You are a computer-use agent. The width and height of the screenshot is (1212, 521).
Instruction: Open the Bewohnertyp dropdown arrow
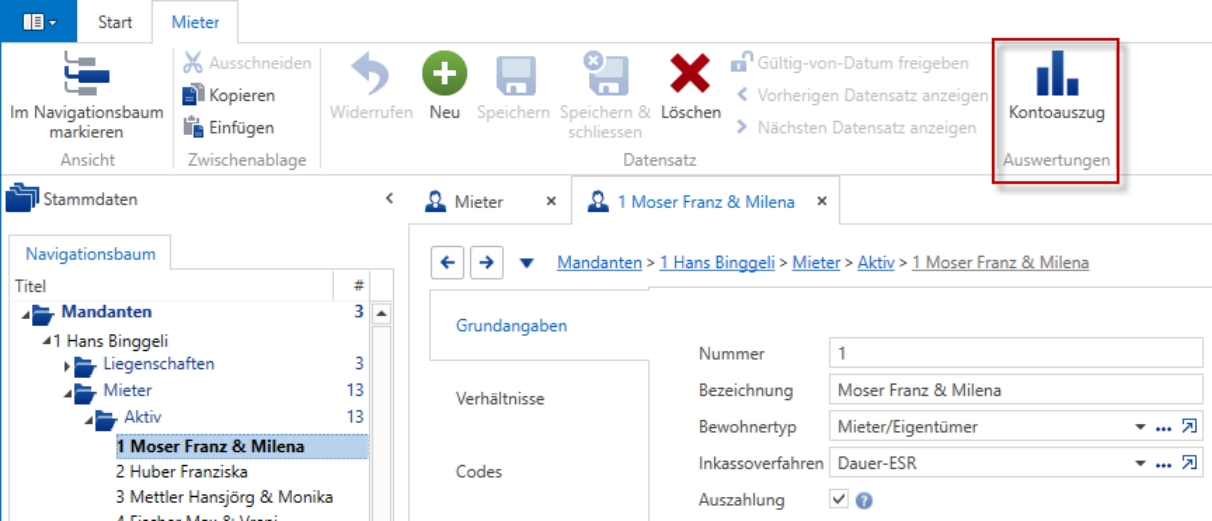[1140, 427]
